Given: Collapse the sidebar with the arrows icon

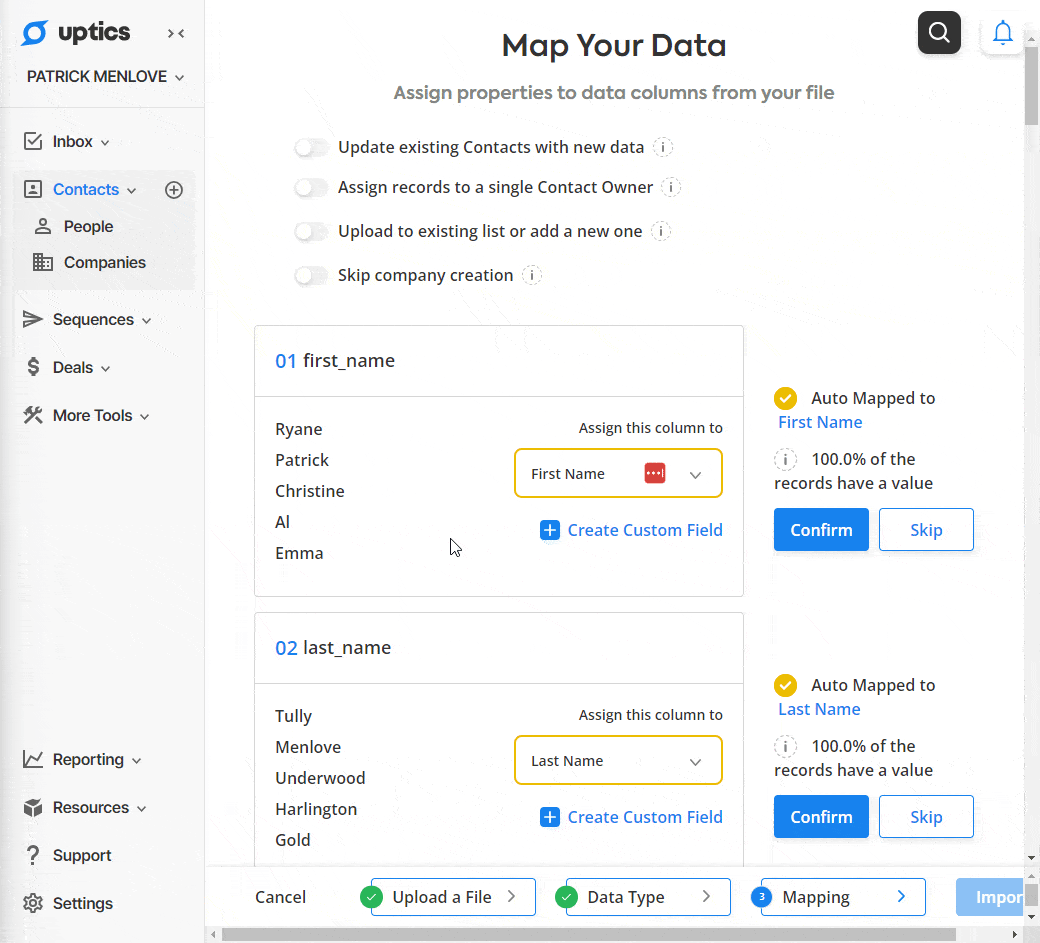Looking at the screenshot, I should (176, 33).
